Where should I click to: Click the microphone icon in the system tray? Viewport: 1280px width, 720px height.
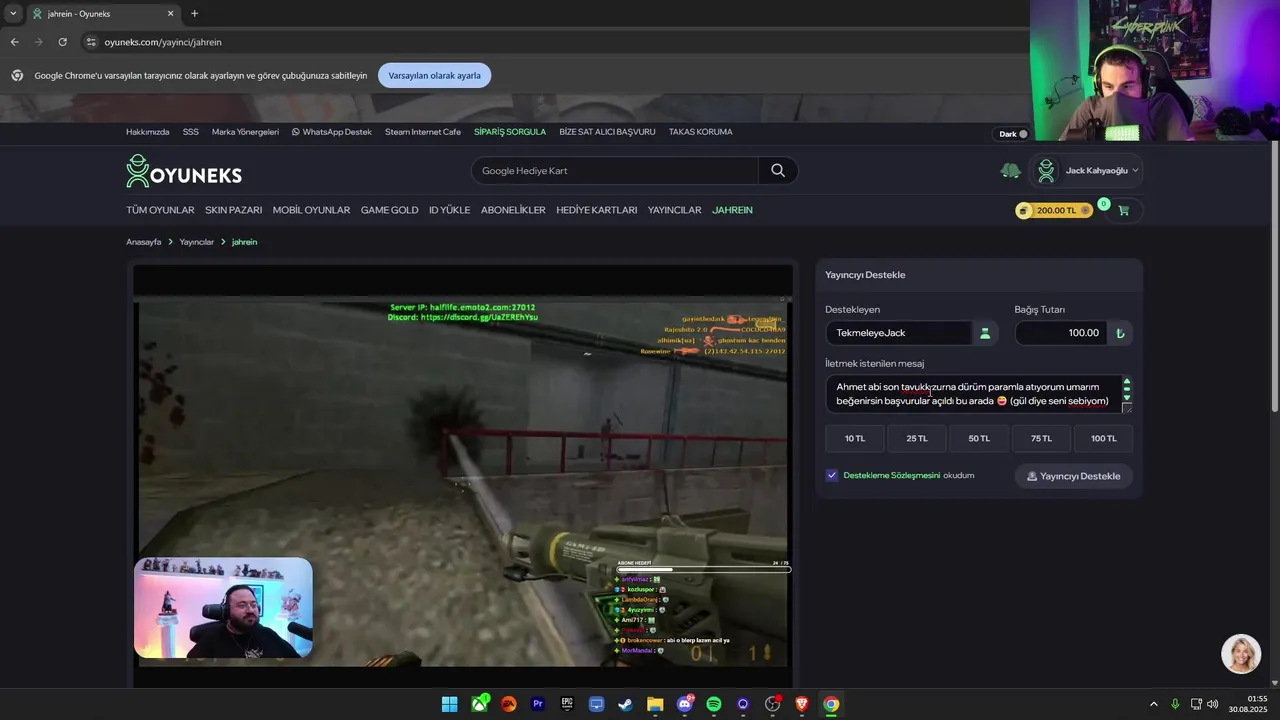tap(1175, 704)
